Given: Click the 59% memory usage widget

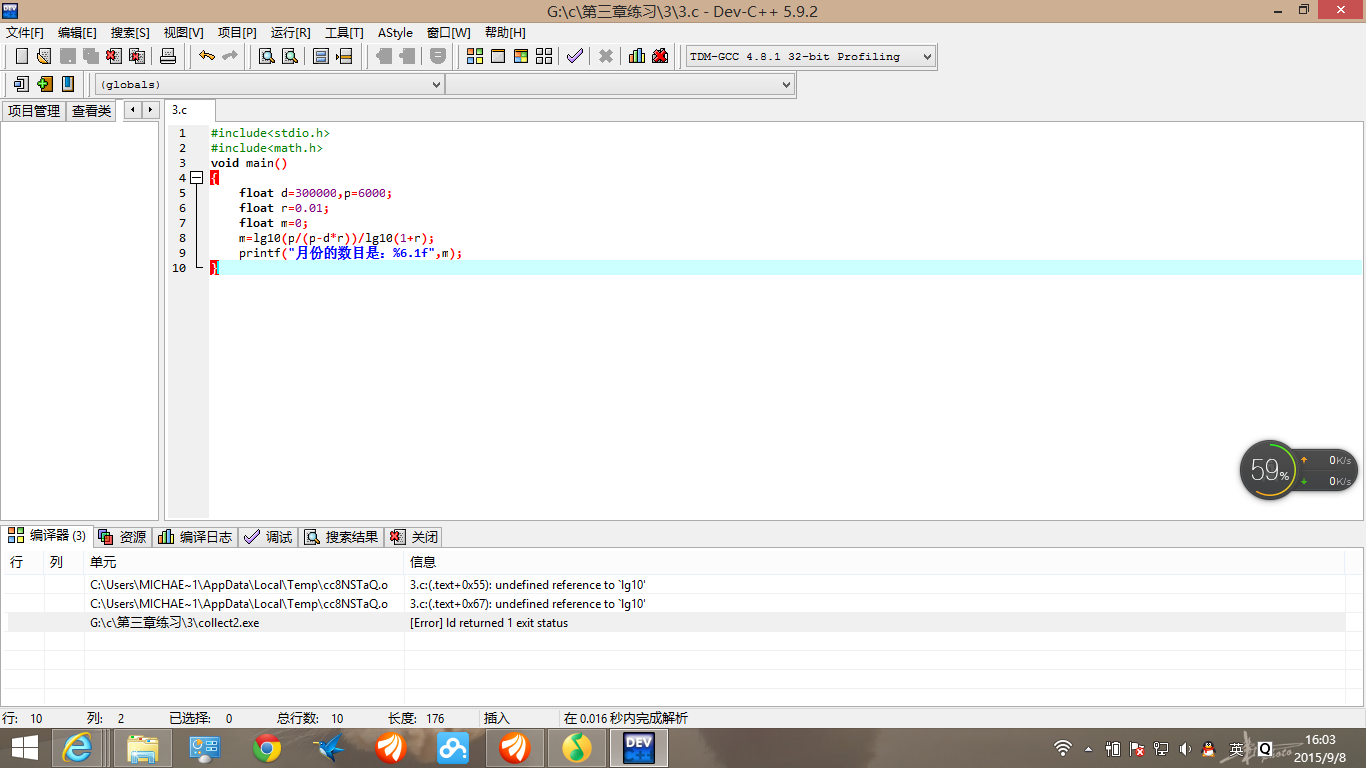Looking at the screenshot, I should click(x=1270, y=469).
